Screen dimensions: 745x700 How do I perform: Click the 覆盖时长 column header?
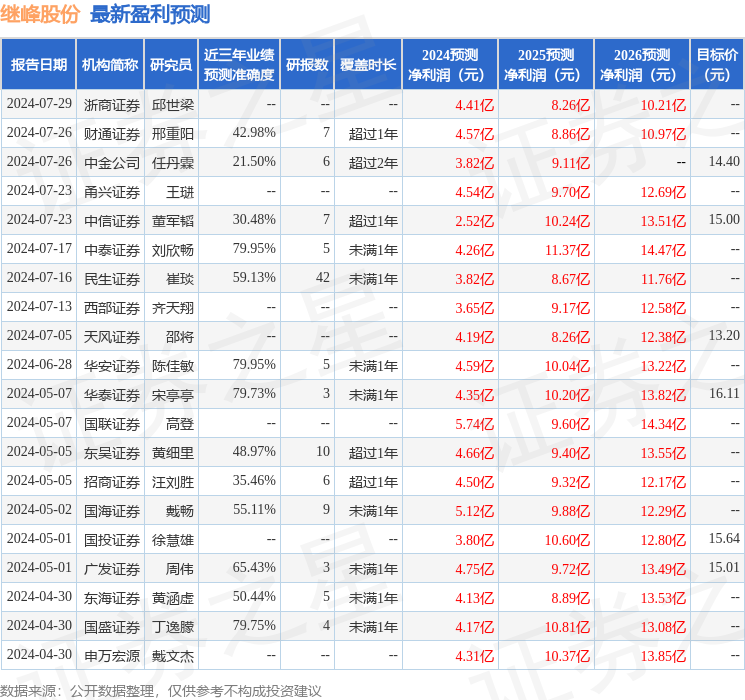(368, 64)
